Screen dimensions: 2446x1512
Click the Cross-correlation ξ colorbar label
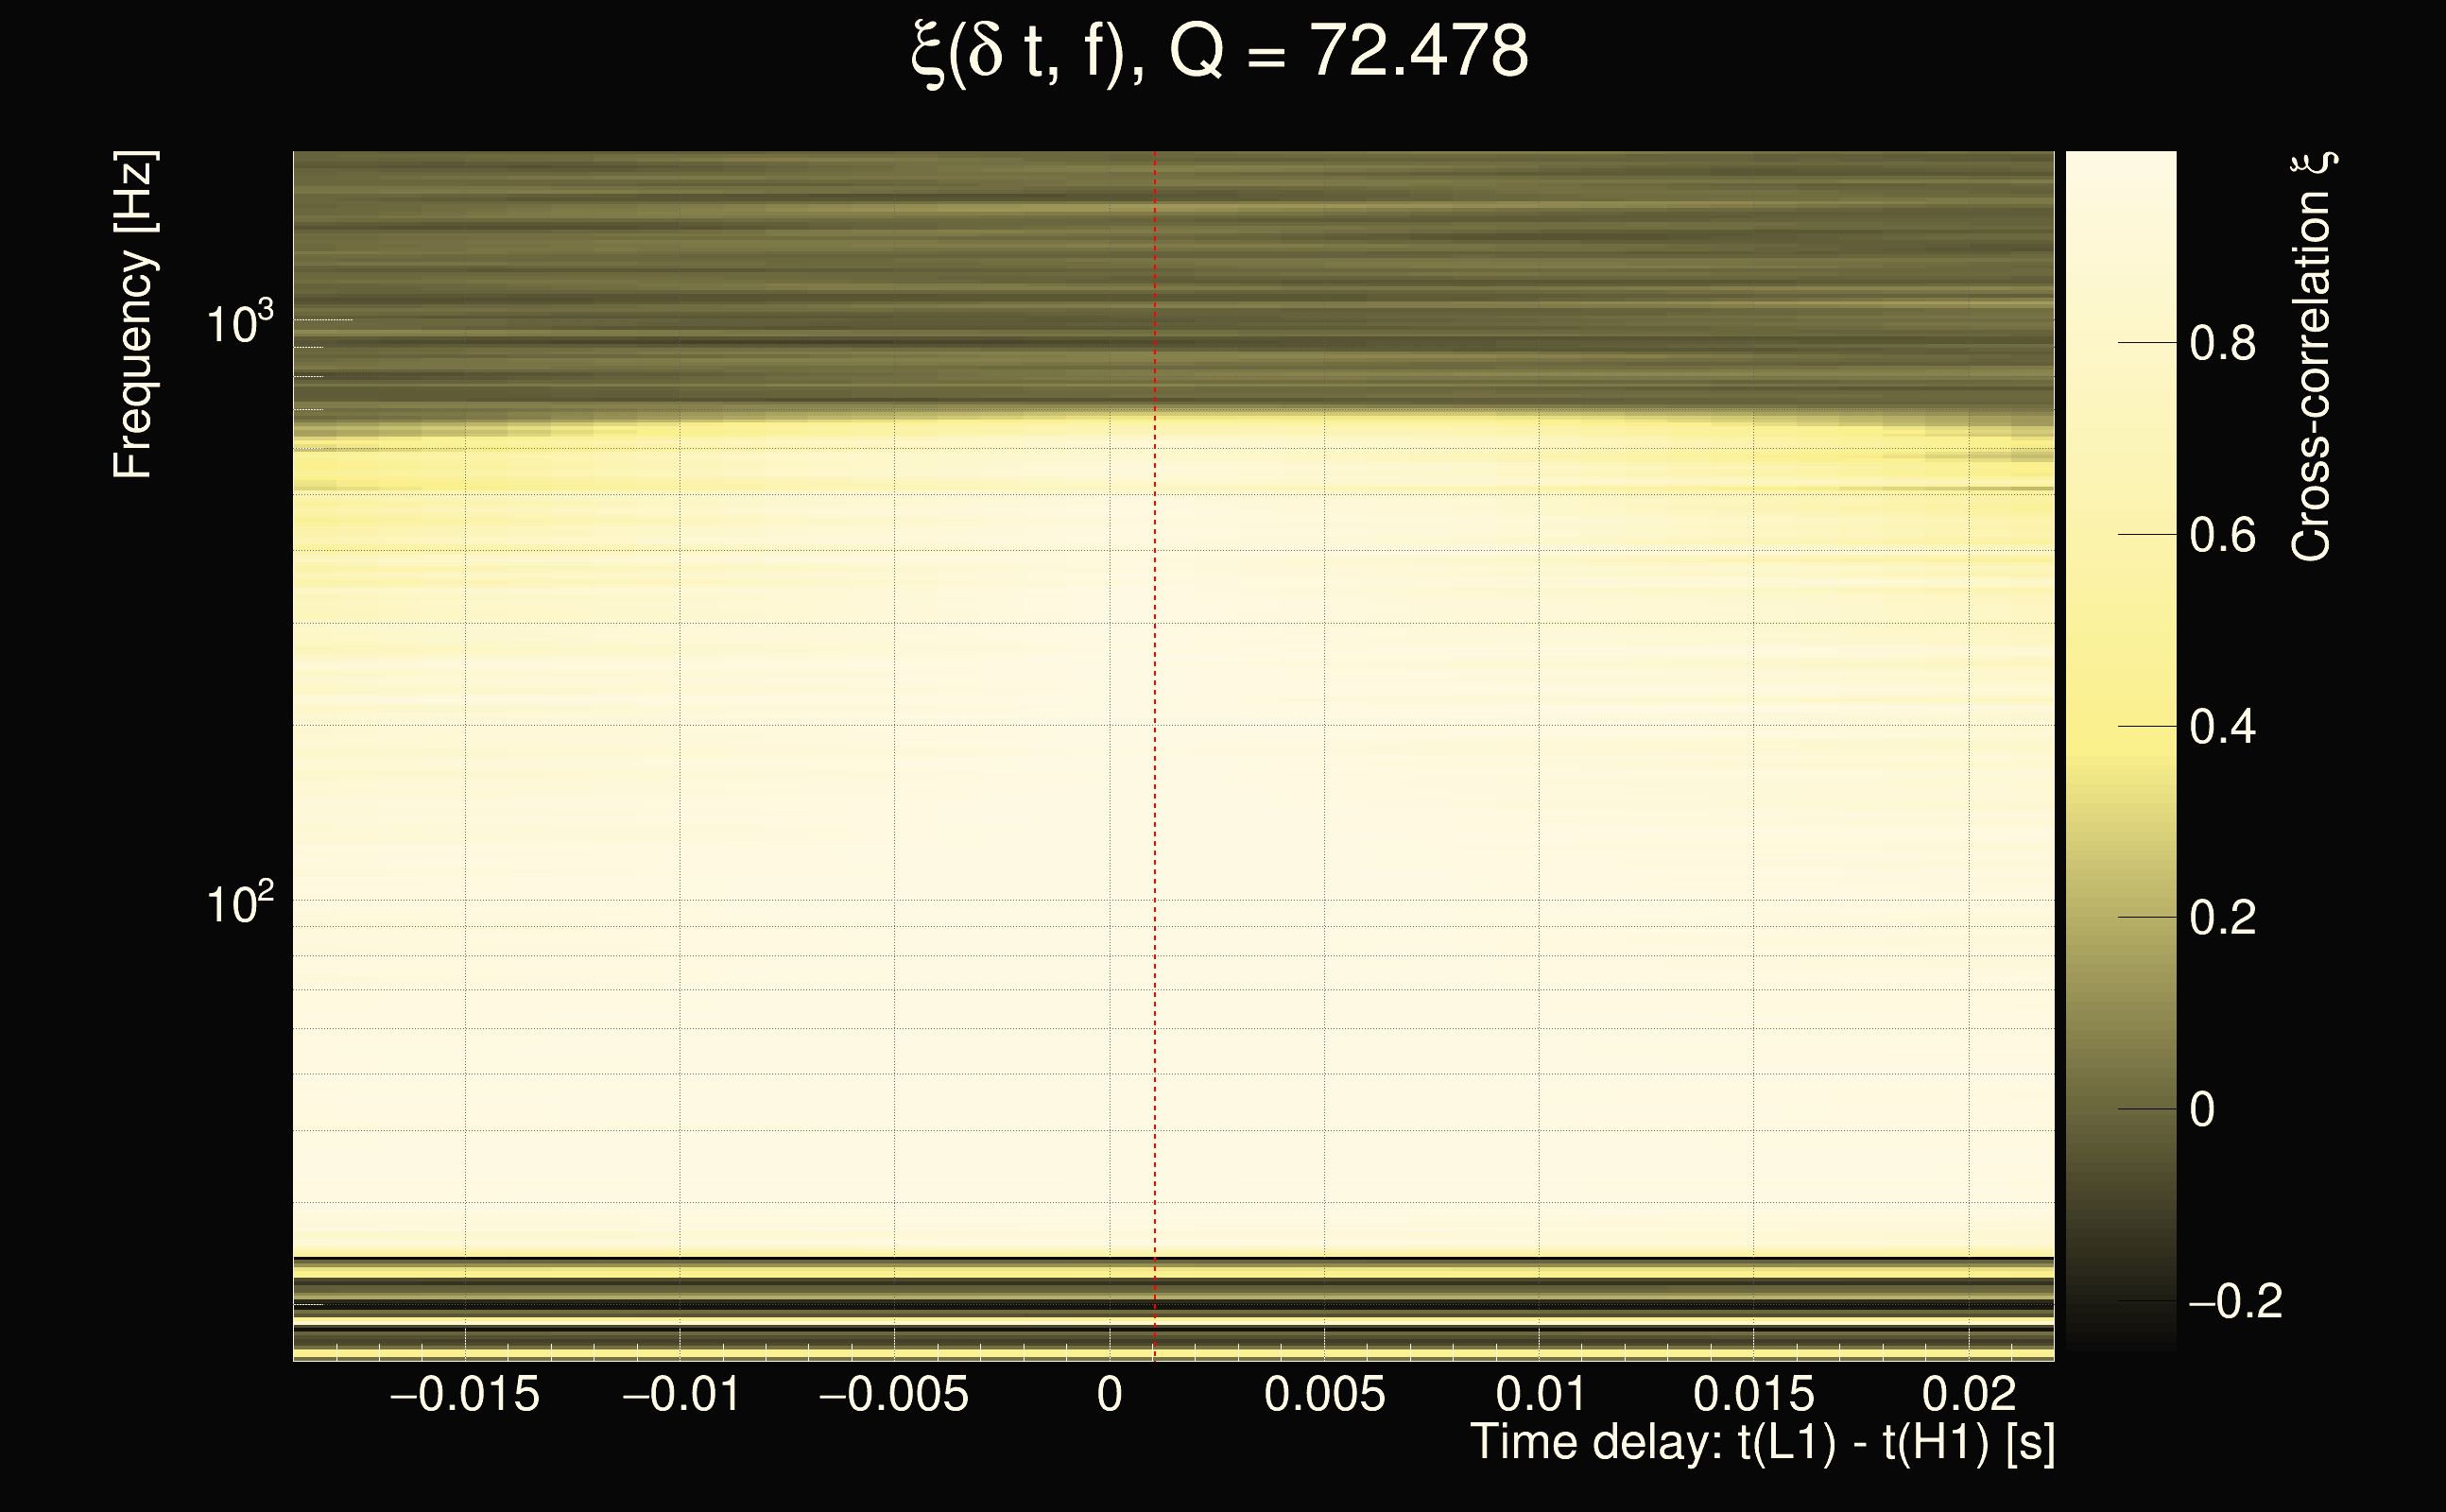pos(2310,357)
